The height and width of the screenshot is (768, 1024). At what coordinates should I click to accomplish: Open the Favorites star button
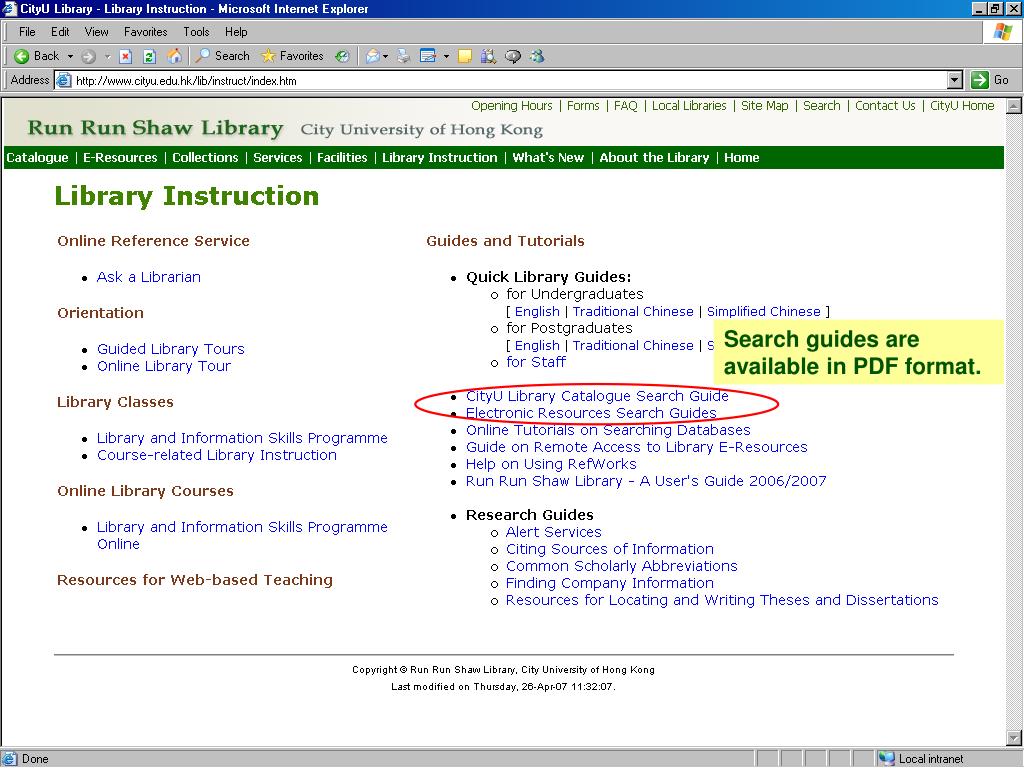pos(292,56)
